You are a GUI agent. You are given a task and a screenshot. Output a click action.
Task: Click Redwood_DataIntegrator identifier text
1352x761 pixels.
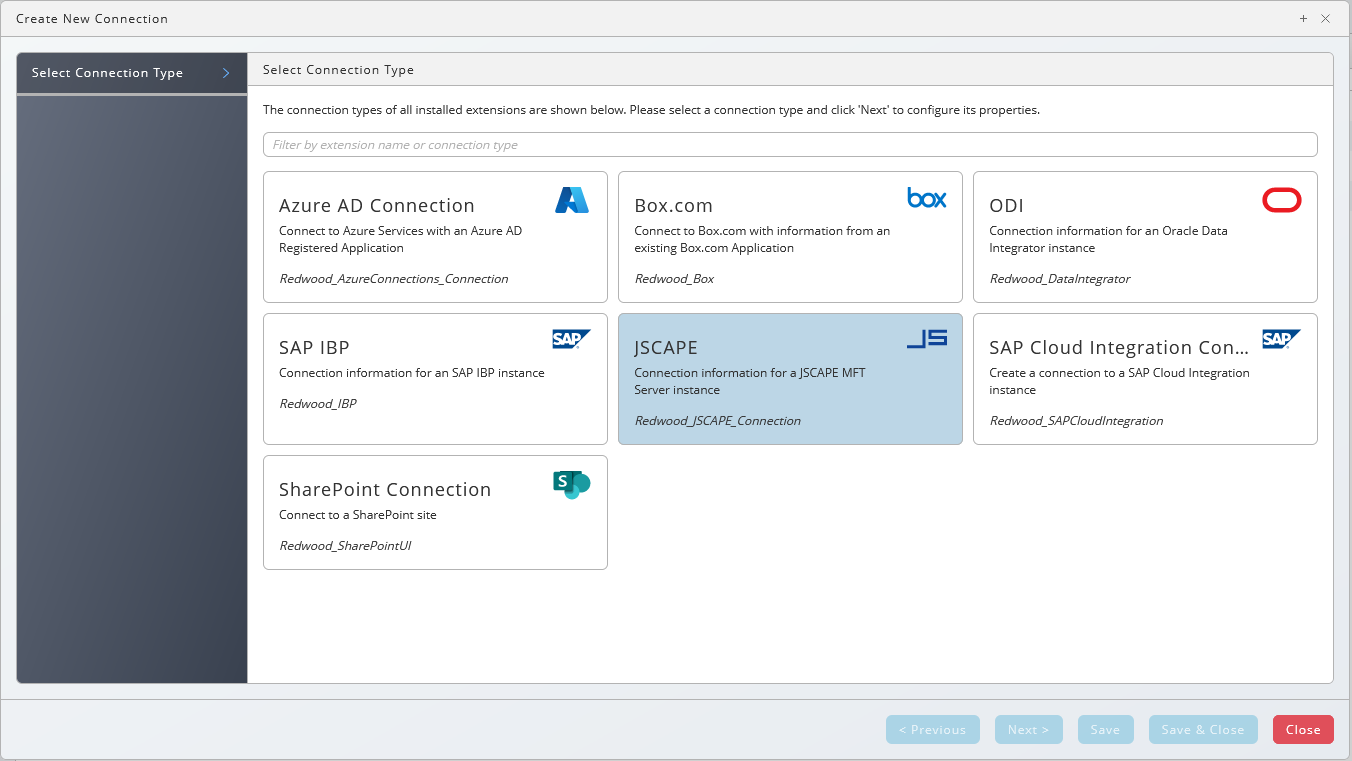[1060, 279]
